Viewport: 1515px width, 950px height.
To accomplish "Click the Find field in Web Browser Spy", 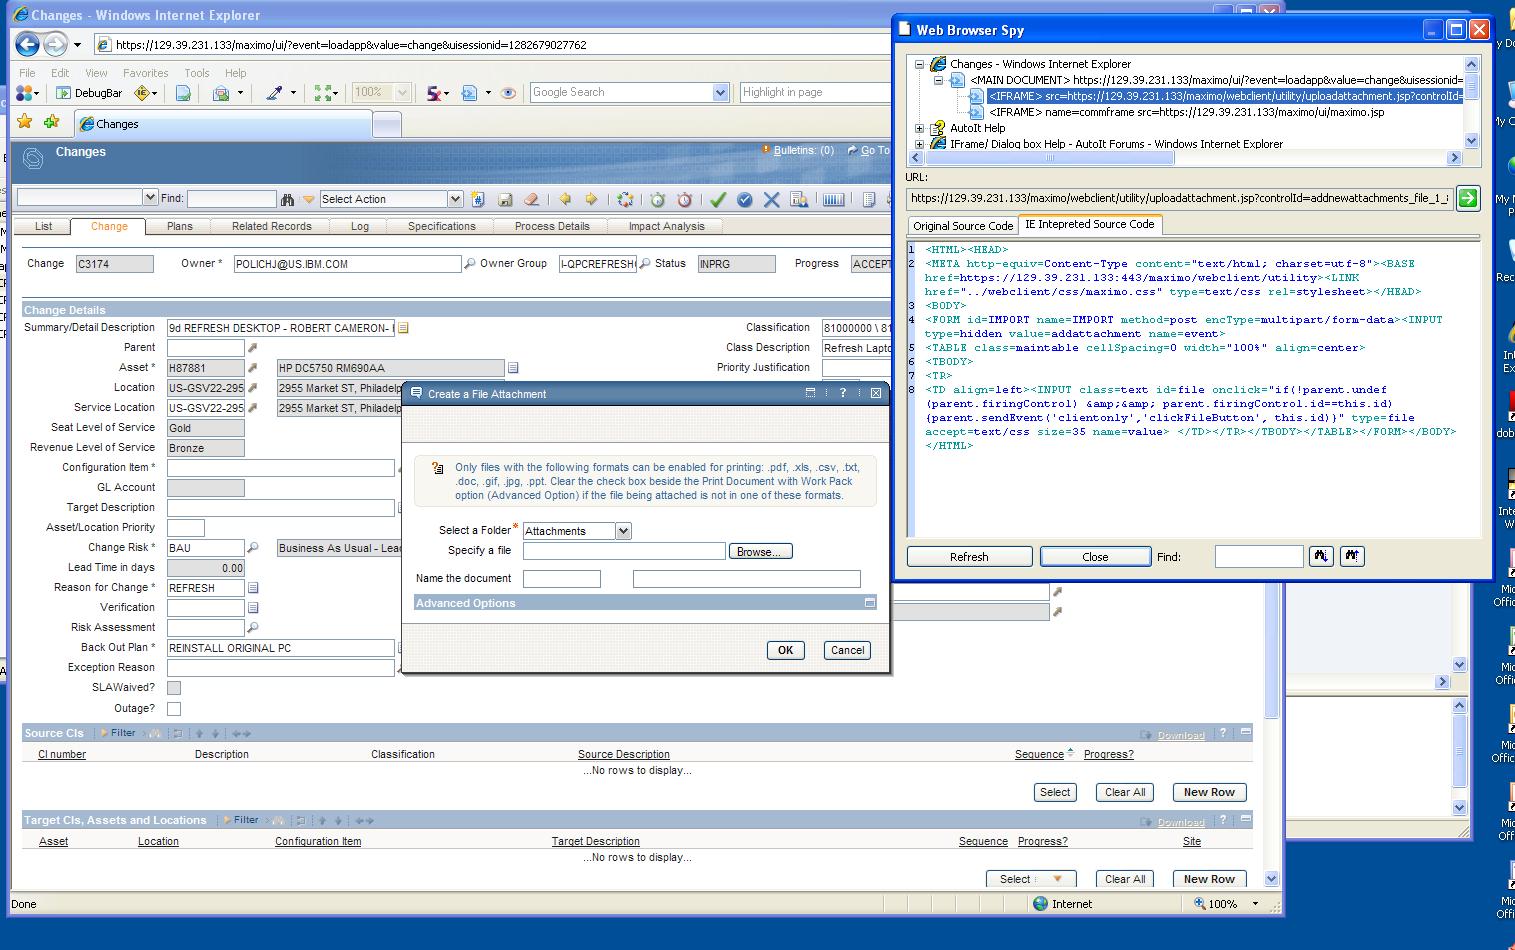I will click(1259, 557).
